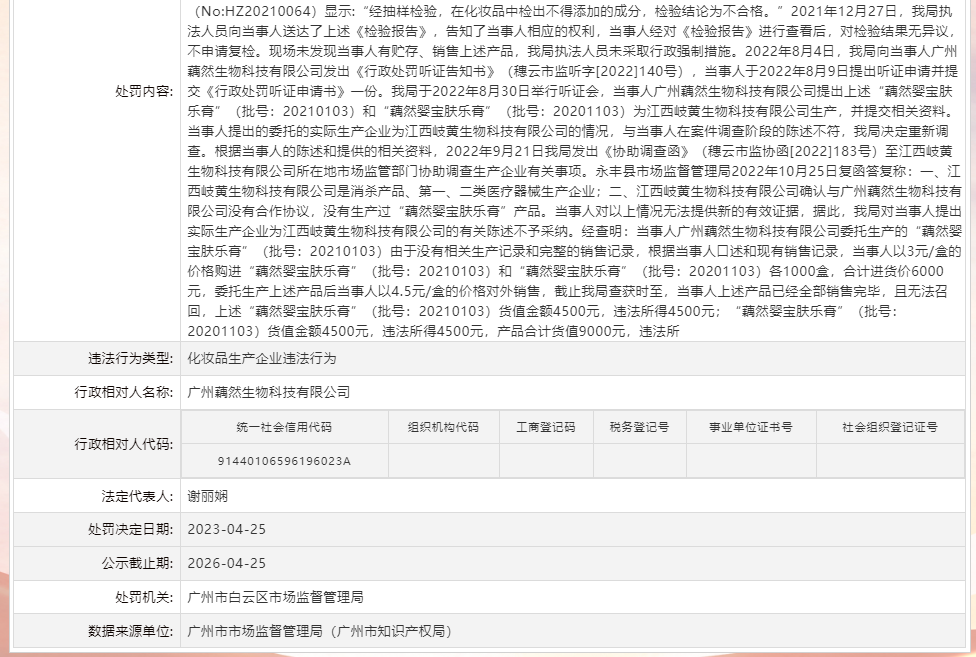The width and height of the screenshot is (976, 657).
Task: Click the 行政相对人名称 label
Action: (x=123, y=393)
